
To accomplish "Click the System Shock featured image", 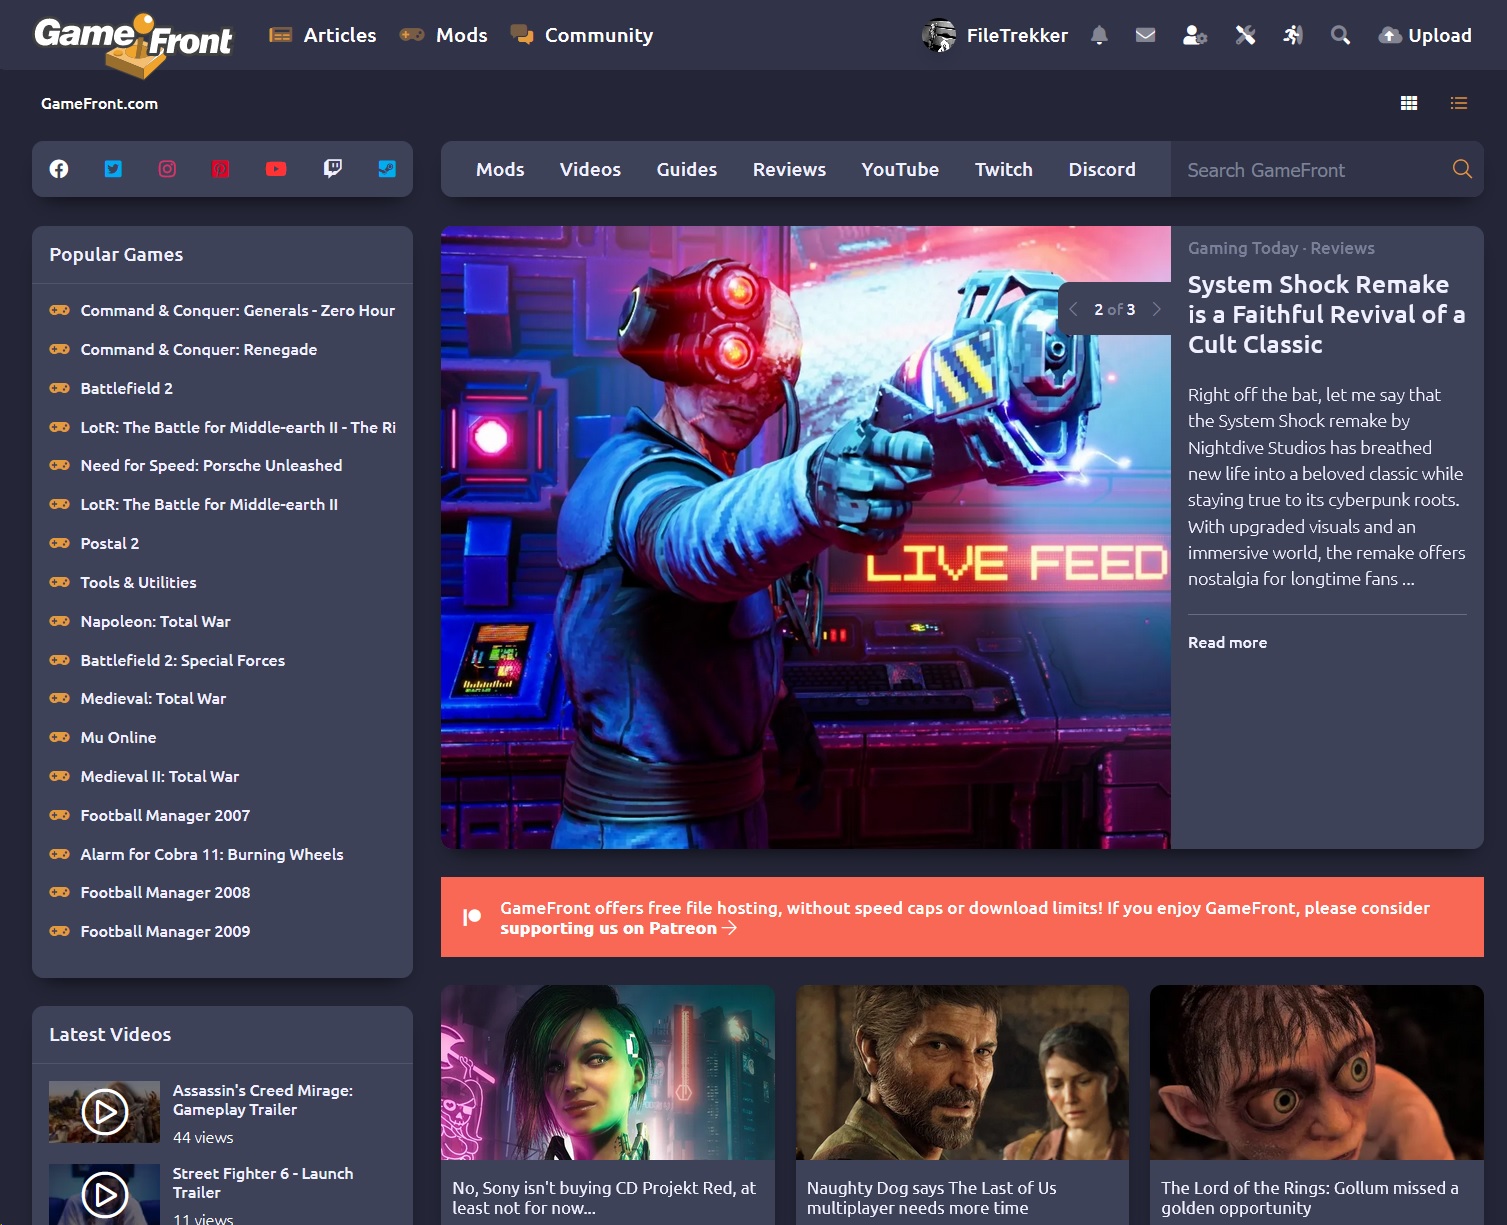I will (x=805, y=537).
